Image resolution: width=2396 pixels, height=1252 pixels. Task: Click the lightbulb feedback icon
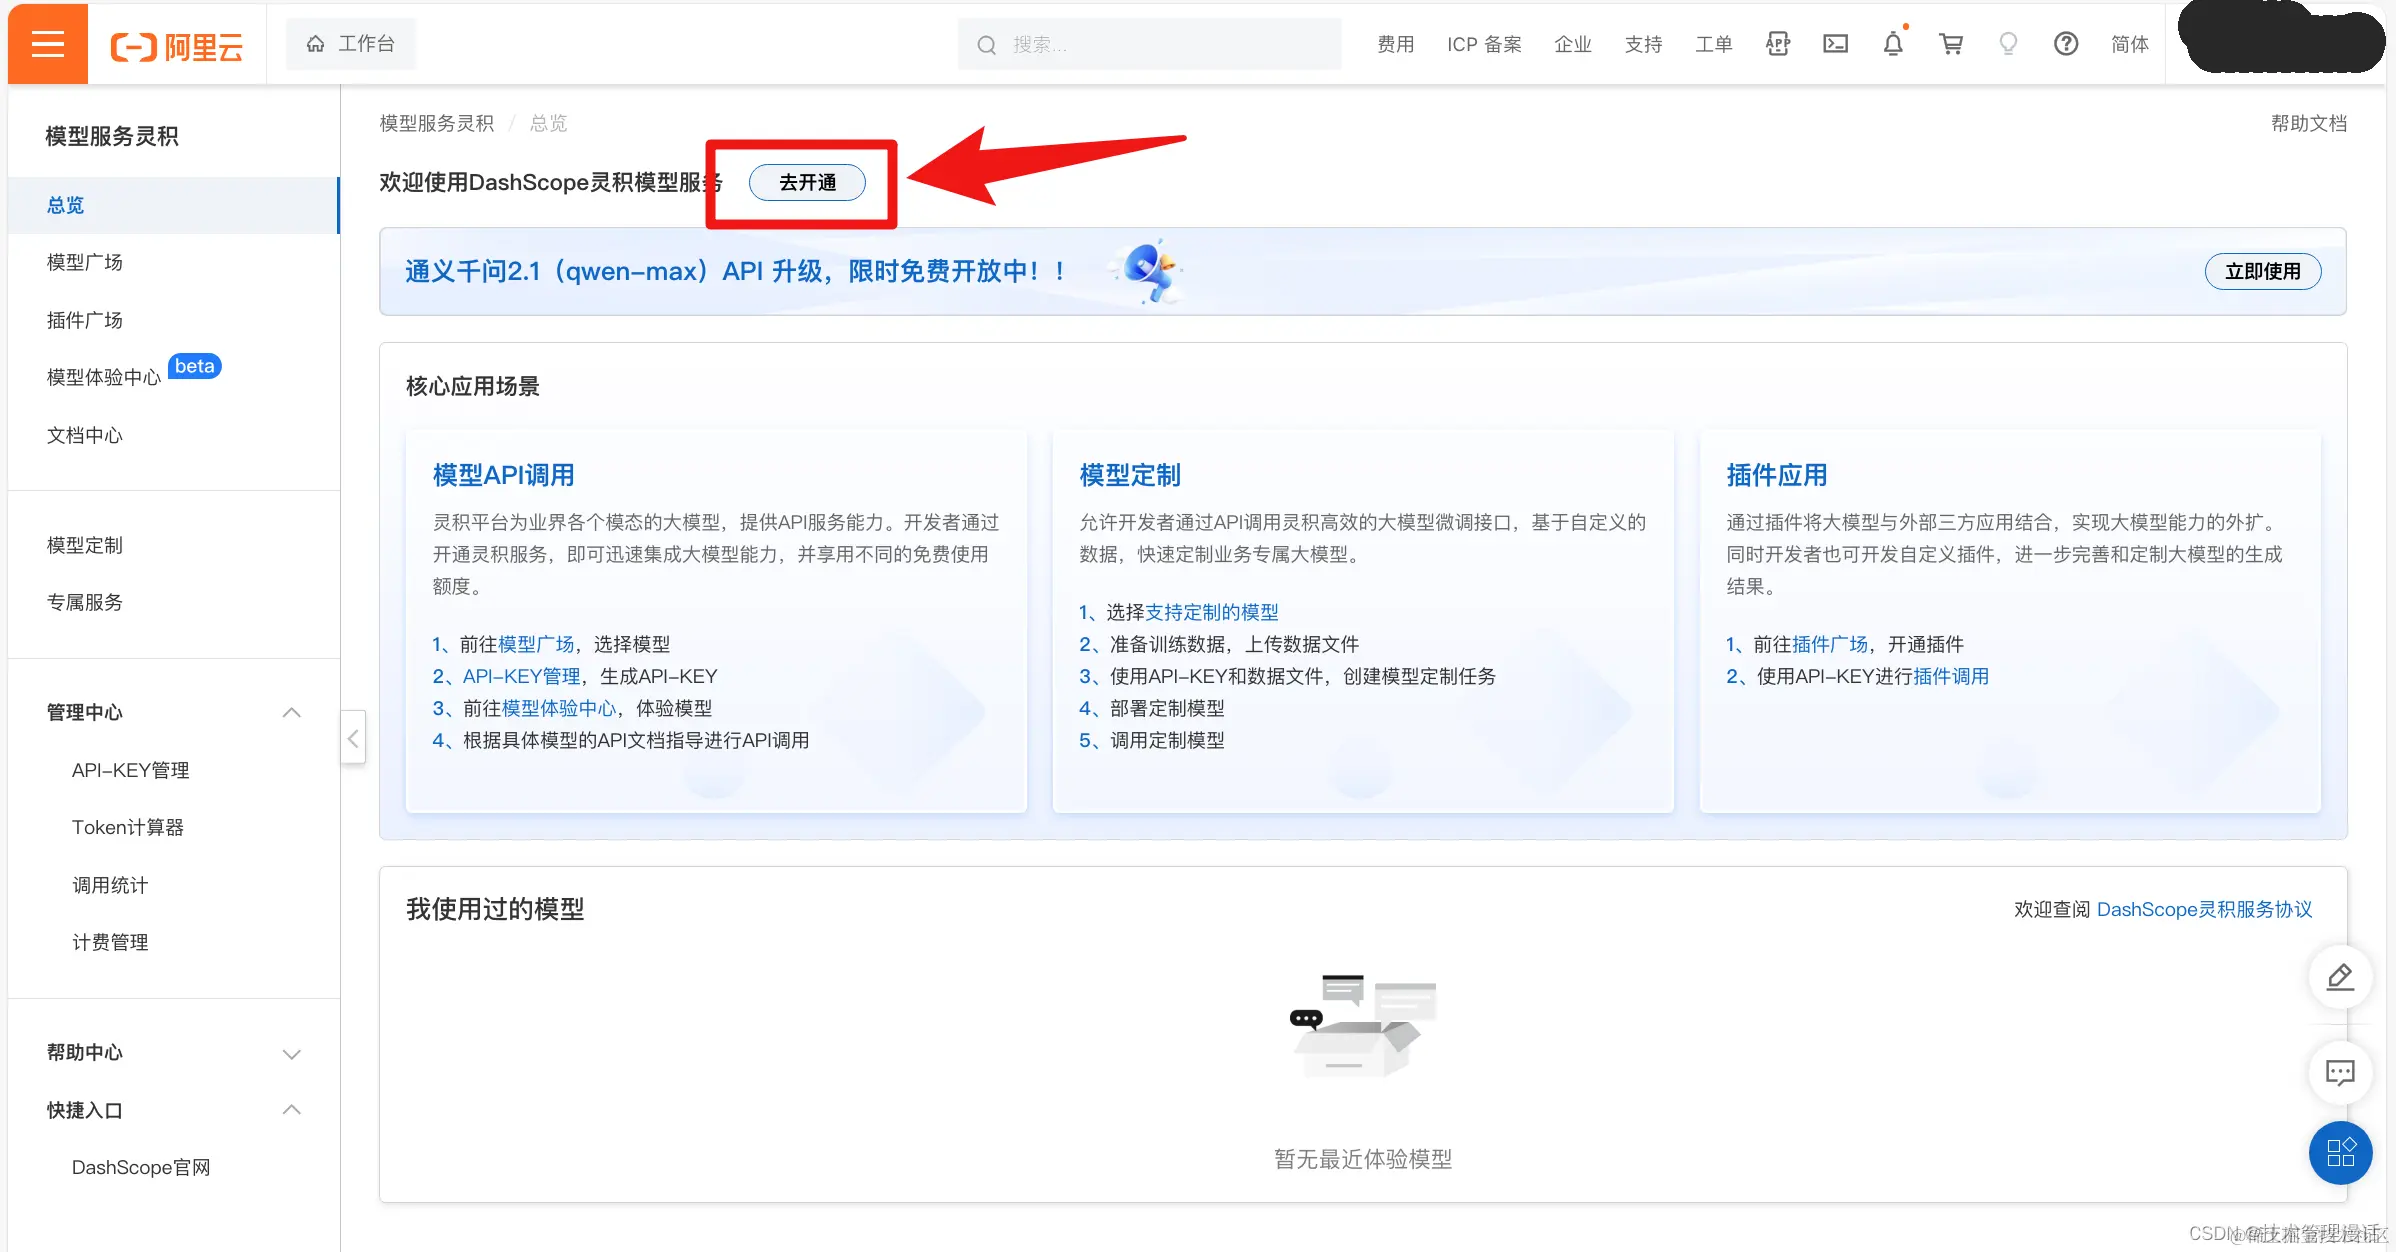click(x=2008, y=44)
